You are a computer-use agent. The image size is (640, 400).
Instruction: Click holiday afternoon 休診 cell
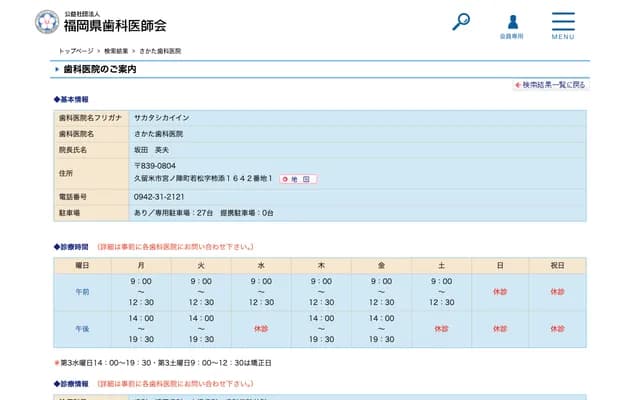click(x=558, y=329)
